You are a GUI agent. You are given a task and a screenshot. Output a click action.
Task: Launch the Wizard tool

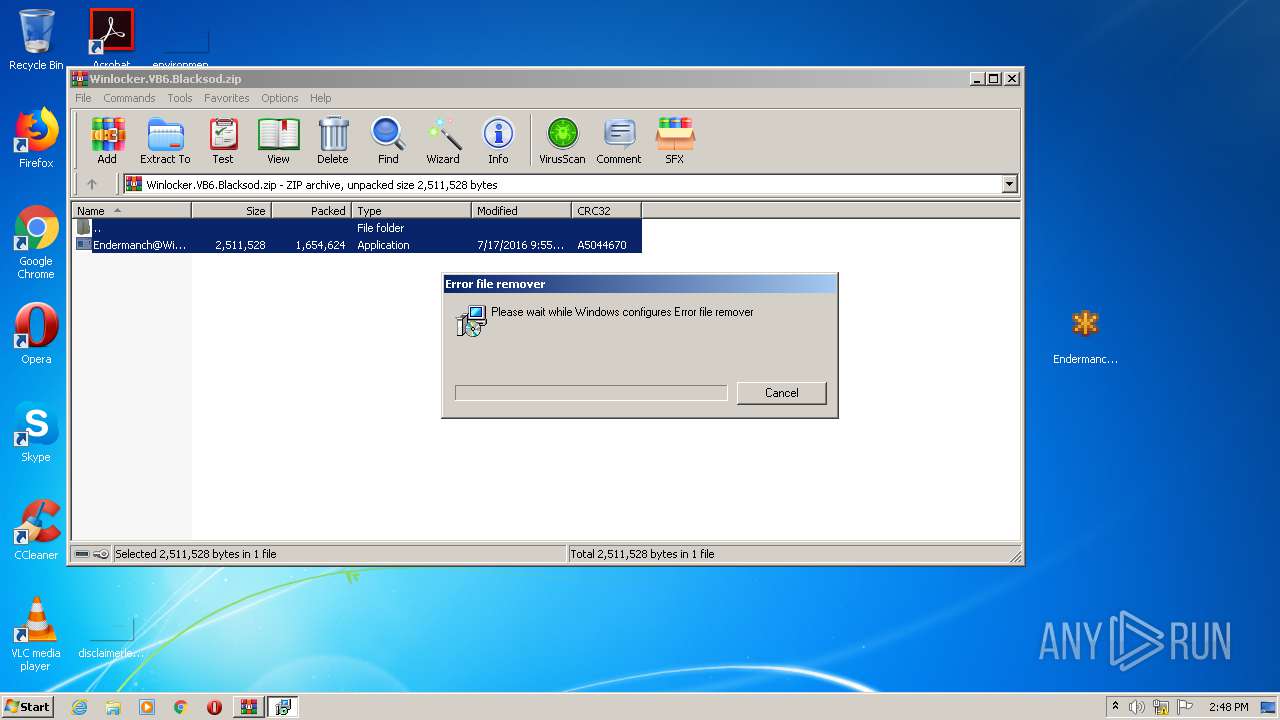click(443, 140)
